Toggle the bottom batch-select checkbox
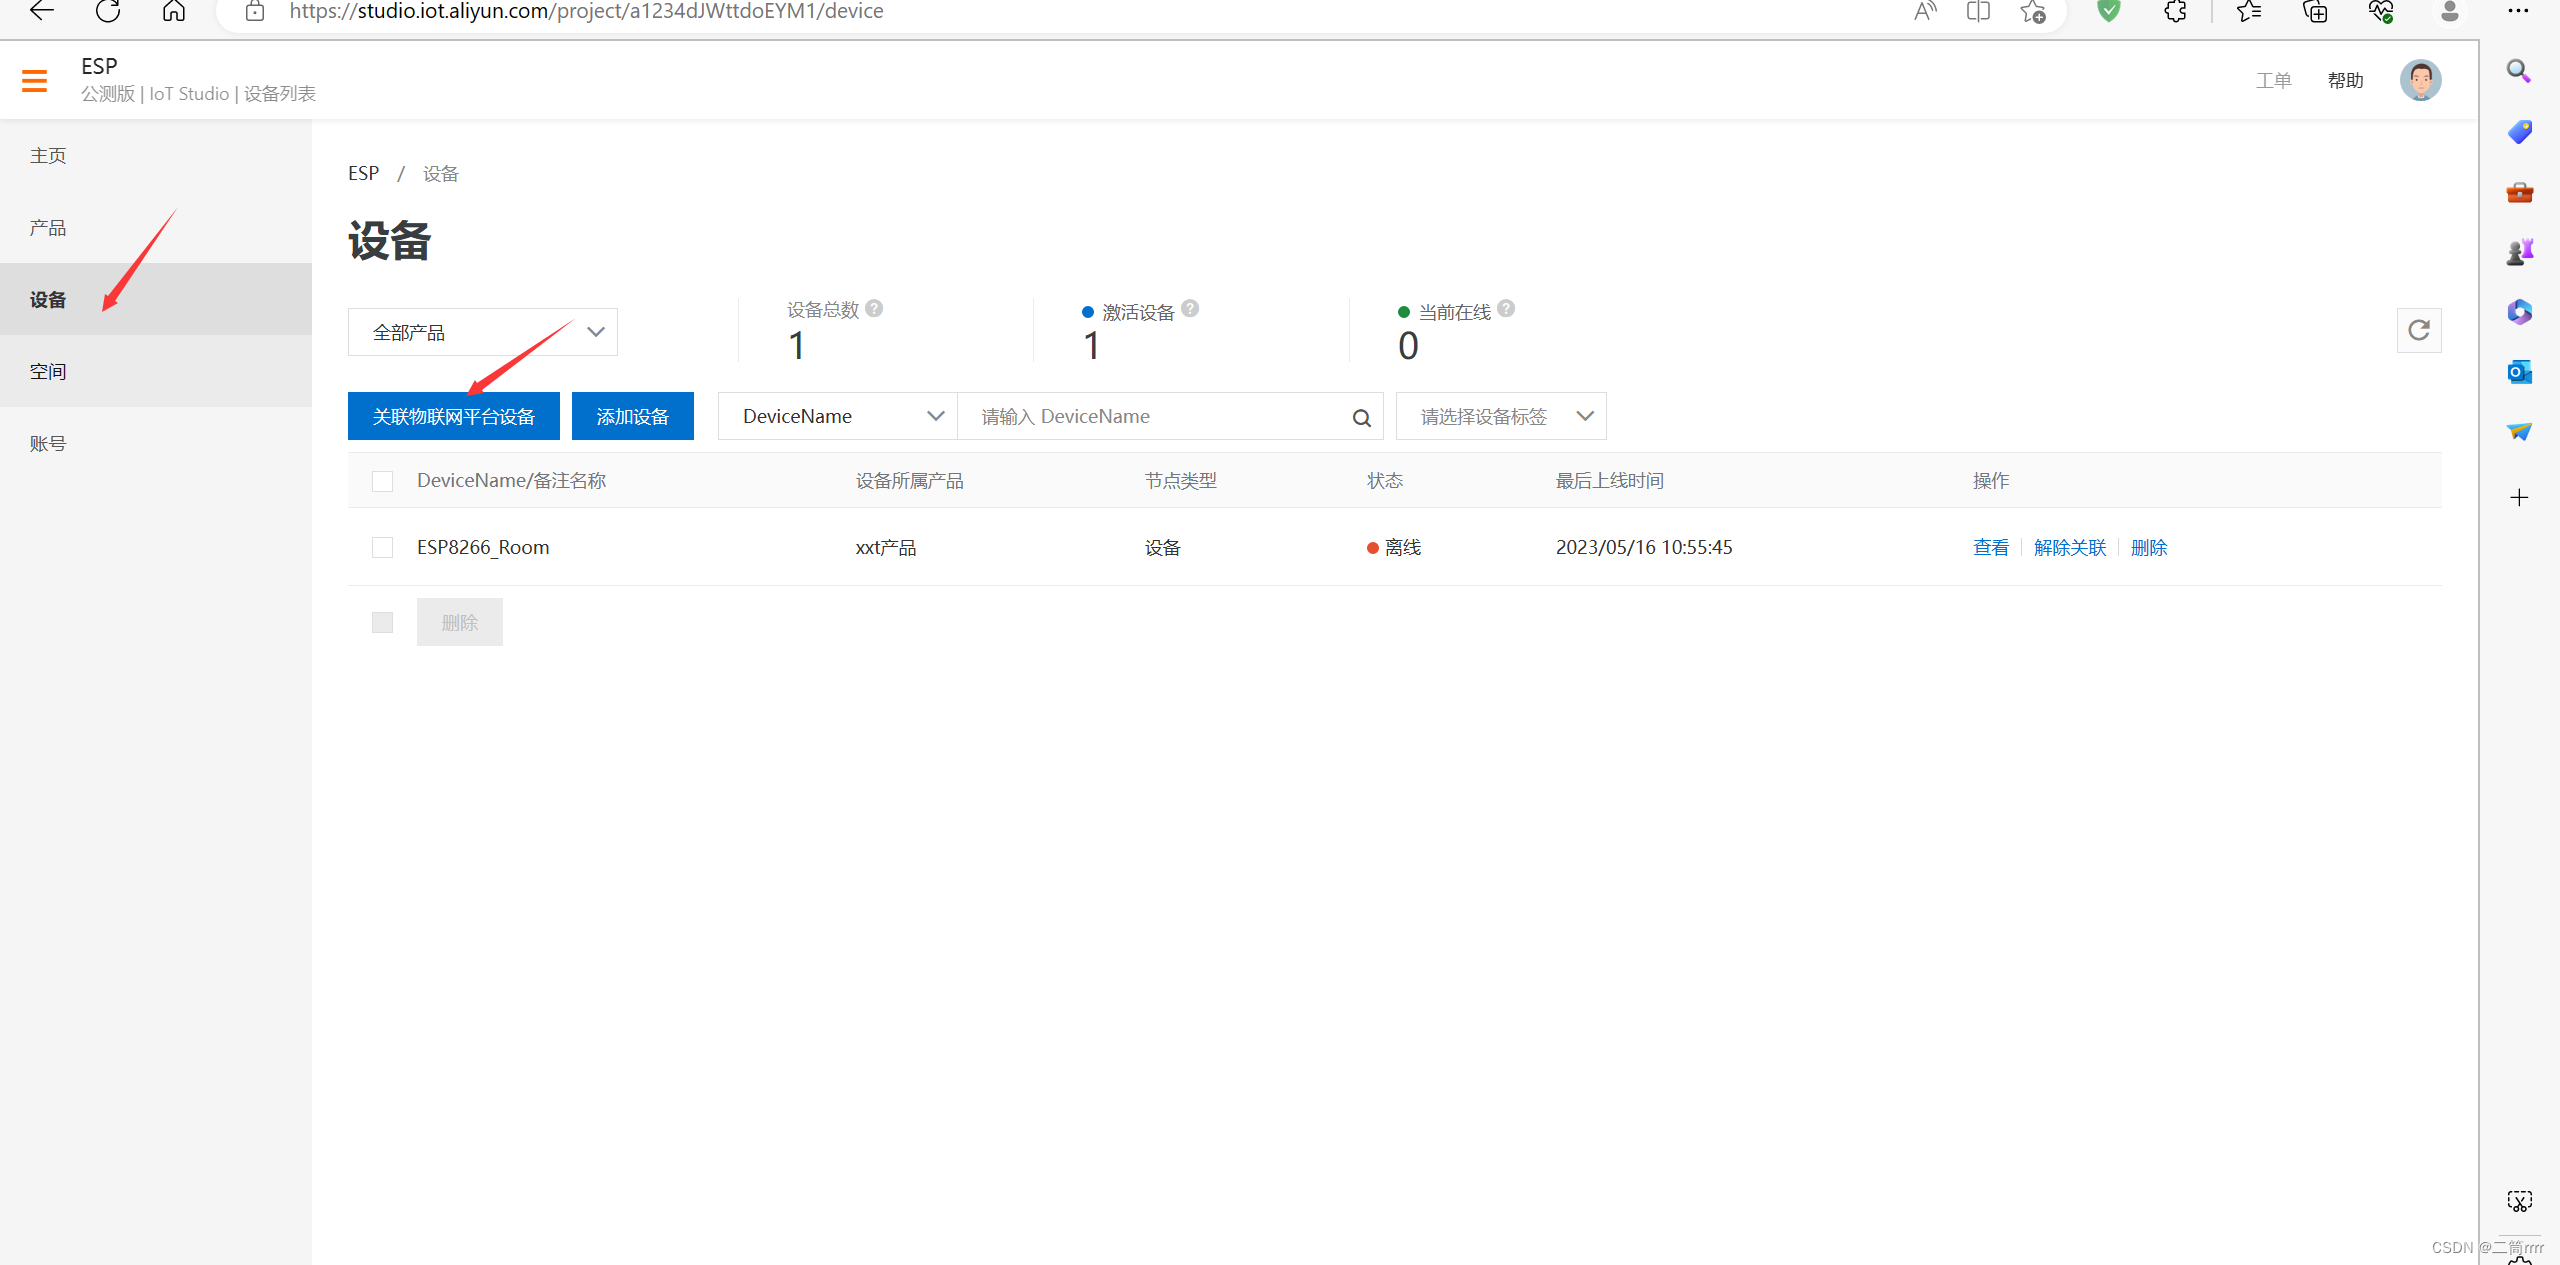The image size is (2560, 1265). click(382, 623)
